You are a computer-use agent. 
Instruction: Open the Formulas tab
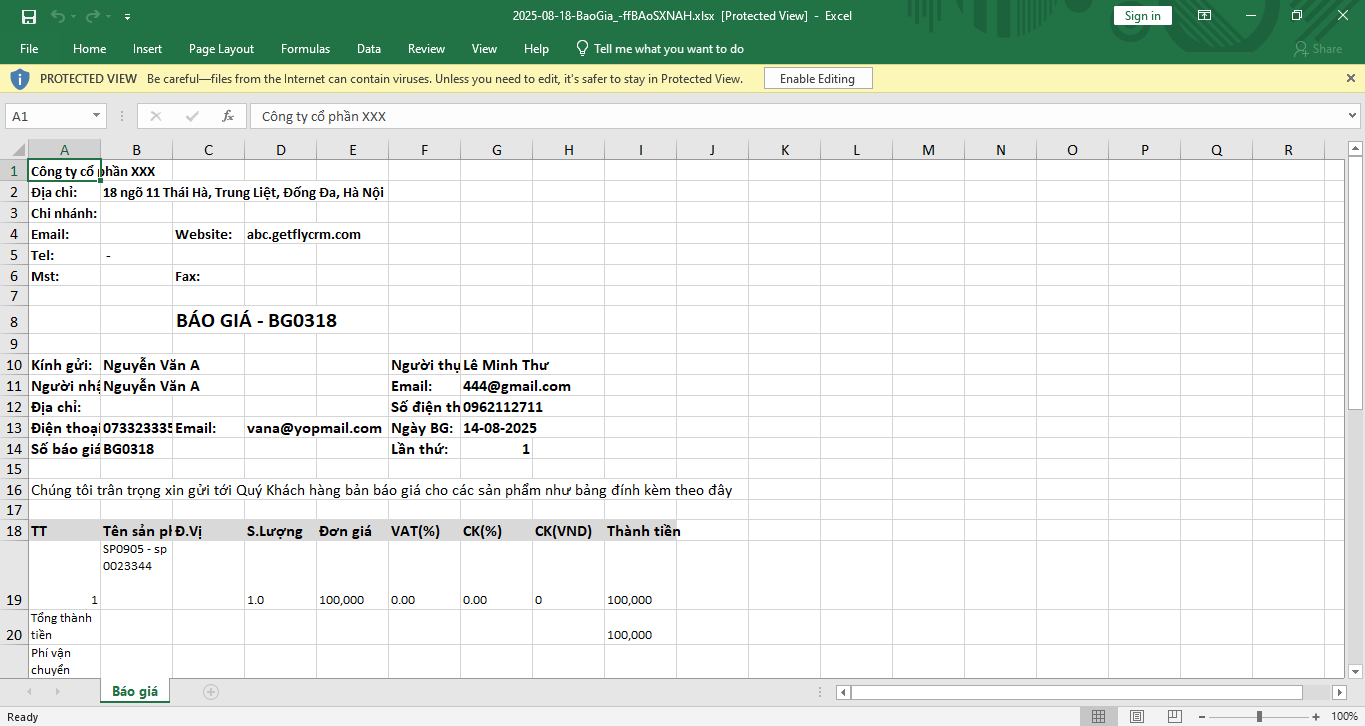(305, 49)
